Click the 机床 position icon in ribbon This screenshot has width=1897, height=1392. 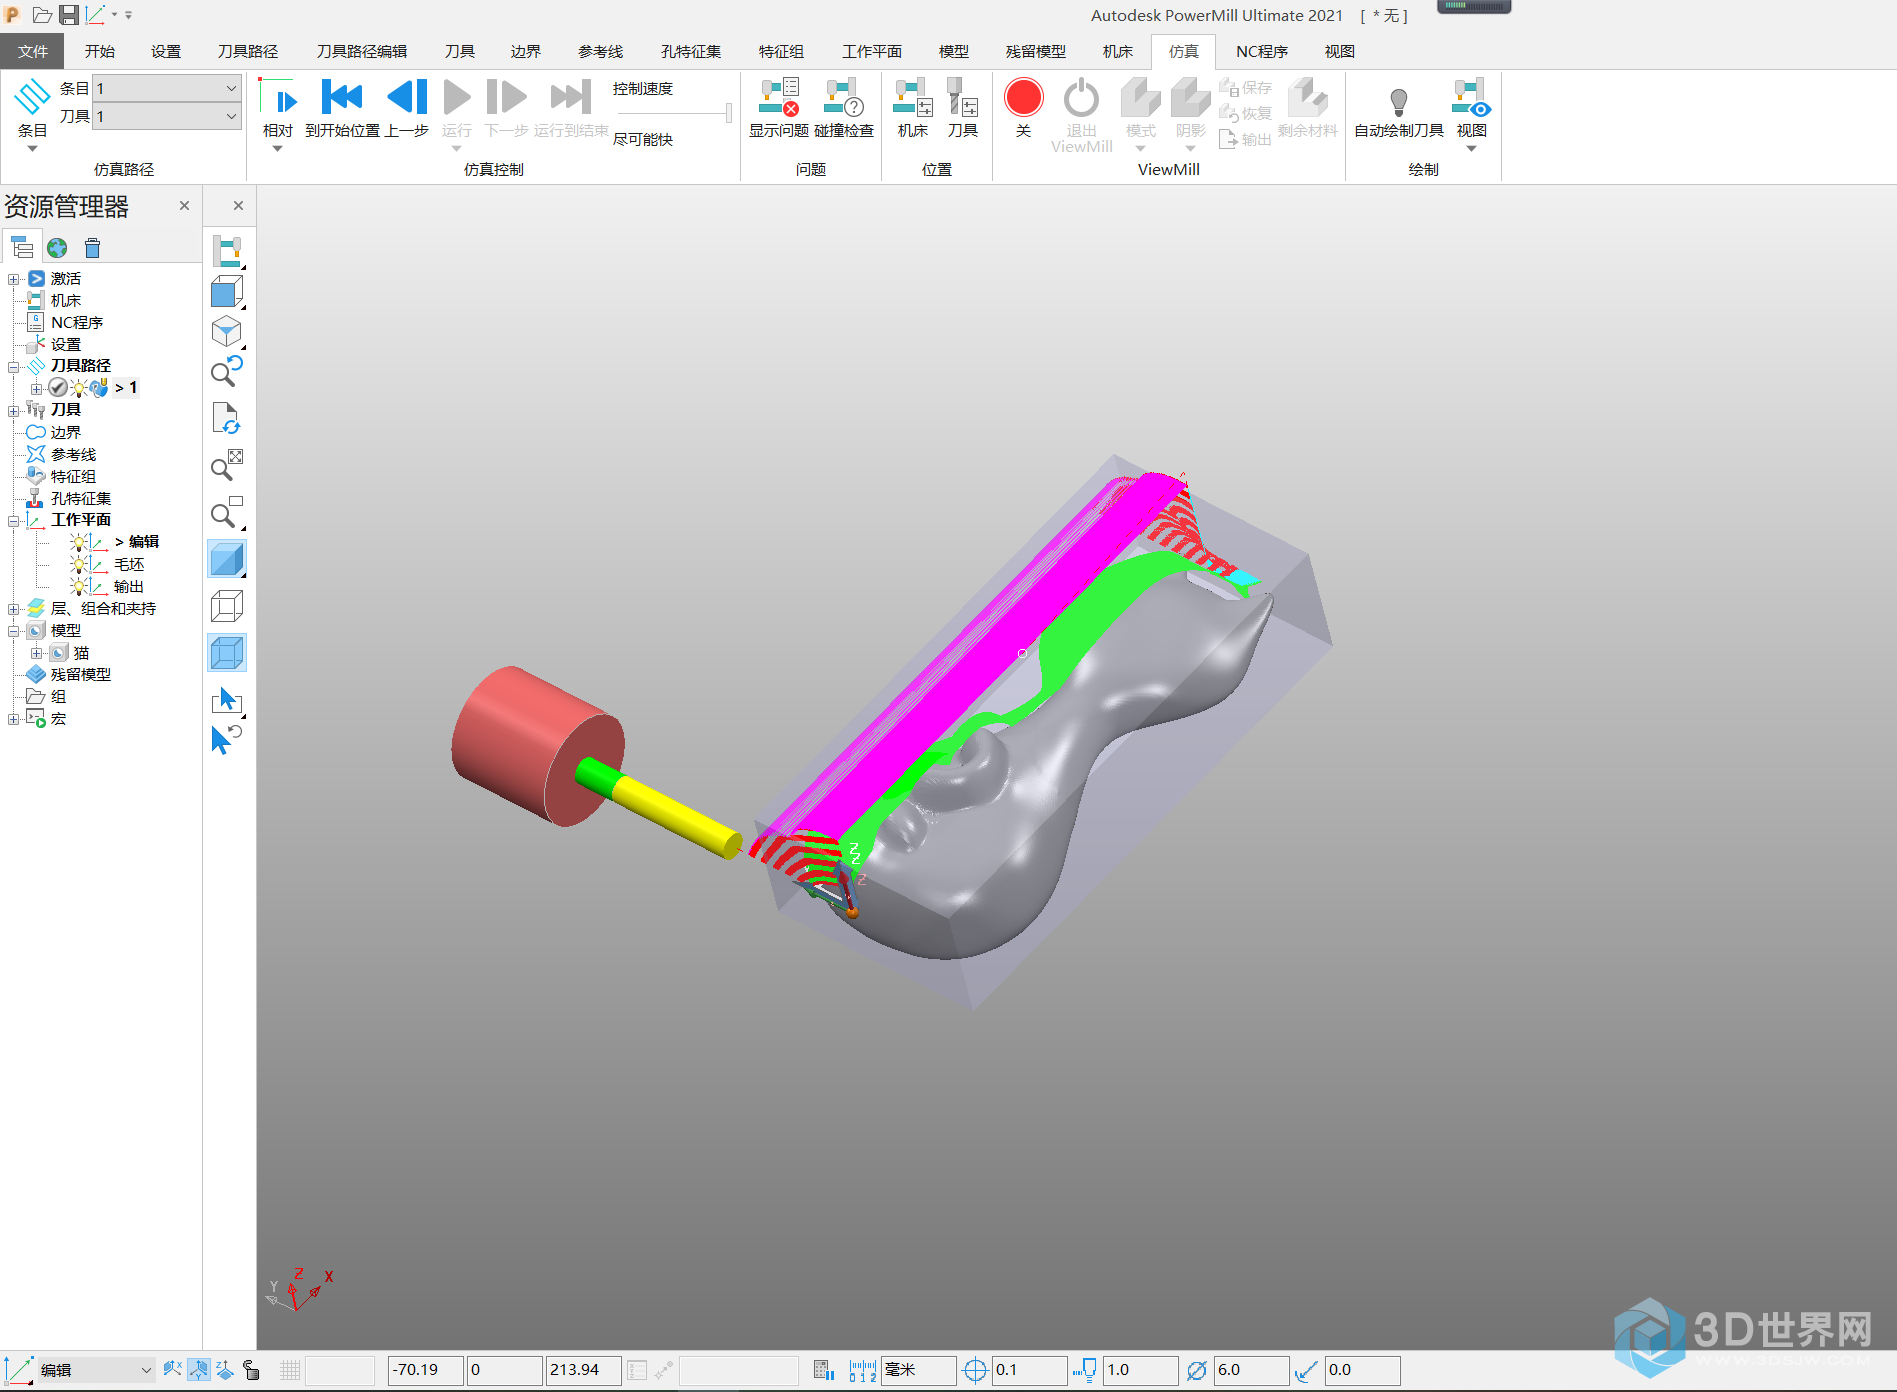[913, 98]
